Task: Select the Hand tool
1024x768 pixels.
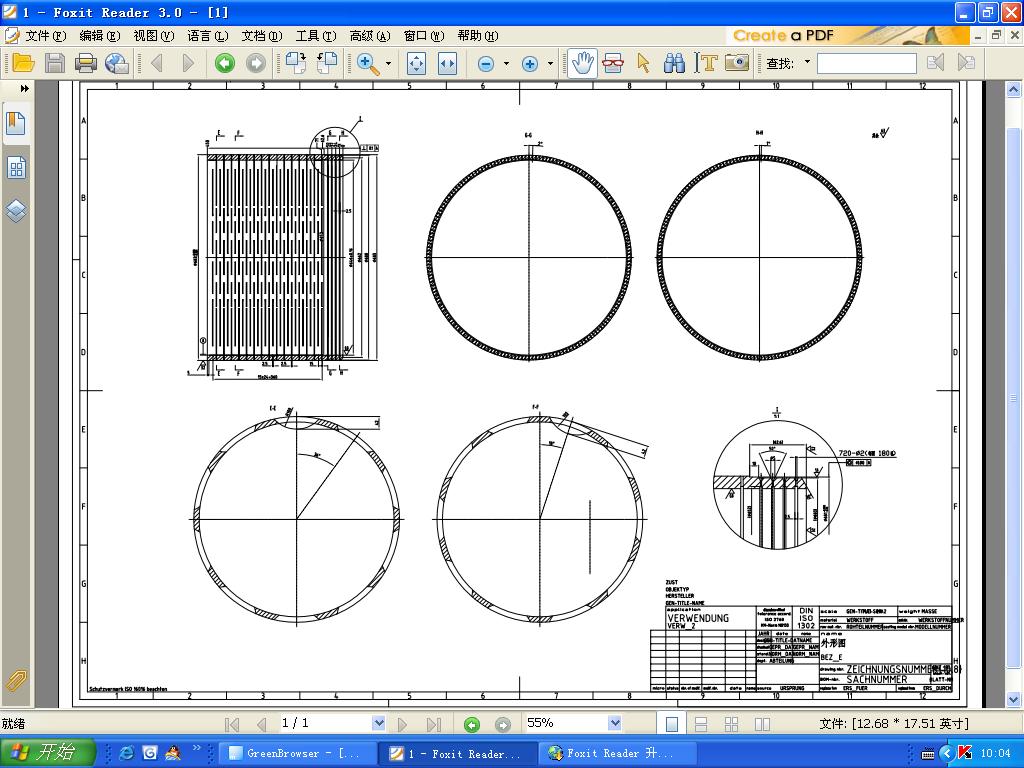Action: click(582, 63)
